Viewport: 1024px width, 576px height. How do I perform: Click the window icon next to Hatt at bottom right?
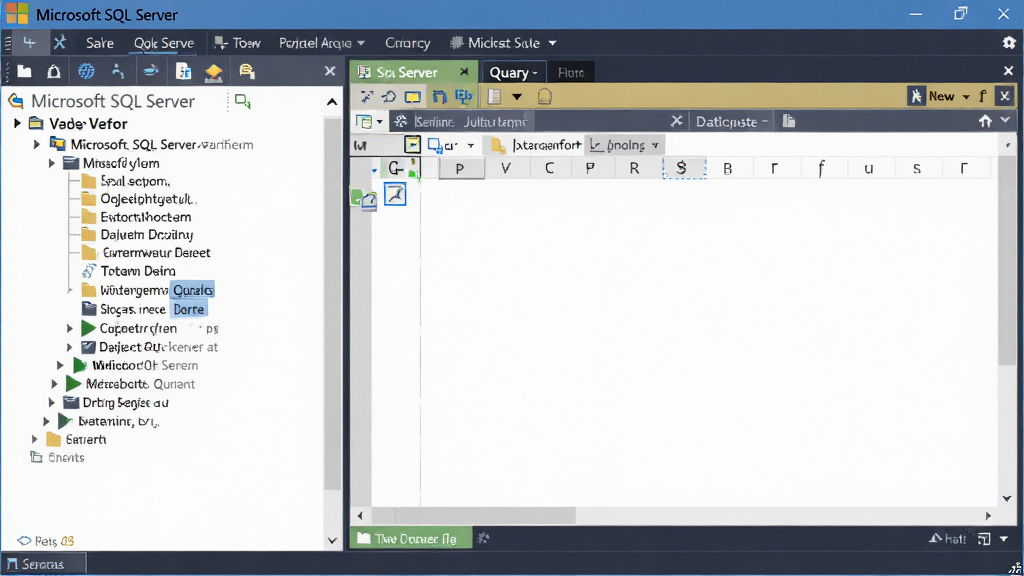984,539
